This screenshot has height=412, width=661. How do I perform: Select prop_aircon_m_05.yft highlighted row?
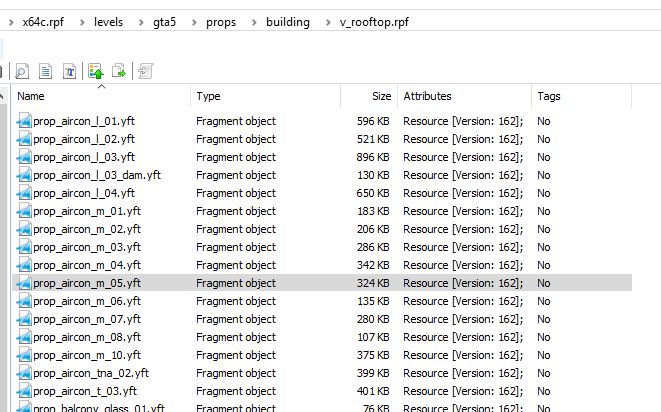(x=87, y=283)
